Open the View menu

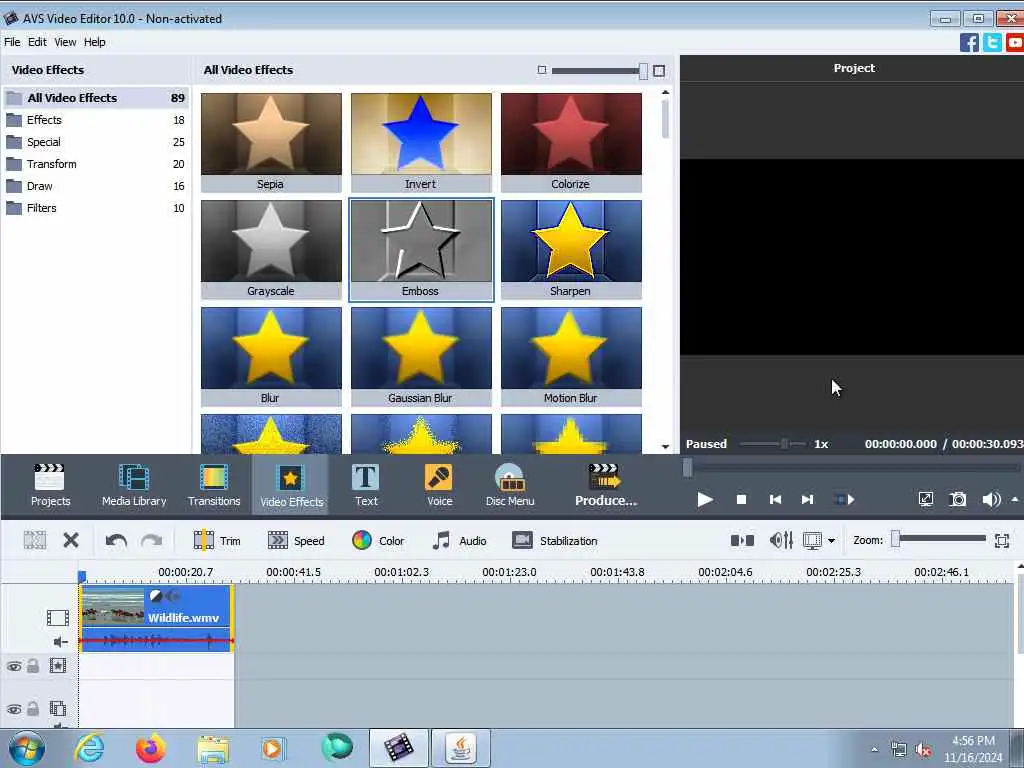65,42
